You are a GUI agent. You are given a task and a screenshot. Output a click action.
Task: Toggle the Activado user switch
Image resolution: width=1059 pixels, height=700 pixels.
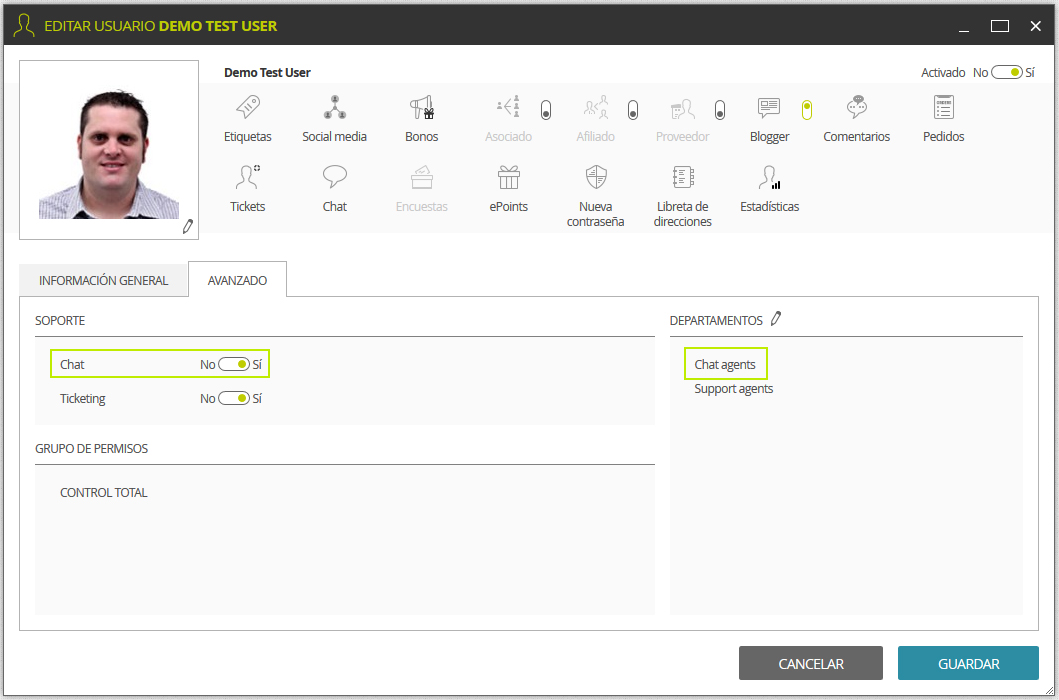point(1006,72)
